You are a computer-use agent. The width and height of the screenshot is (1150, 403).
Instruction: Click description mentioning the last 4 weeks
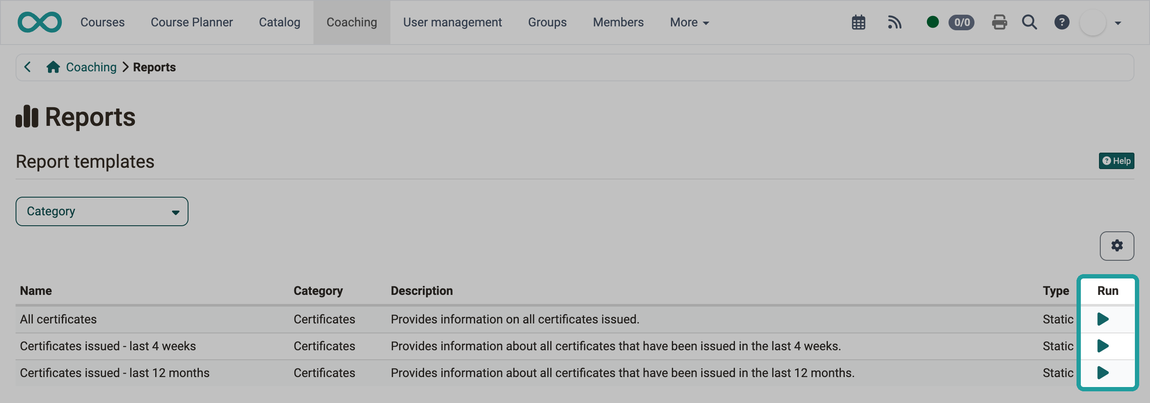[x=615, y=346]
